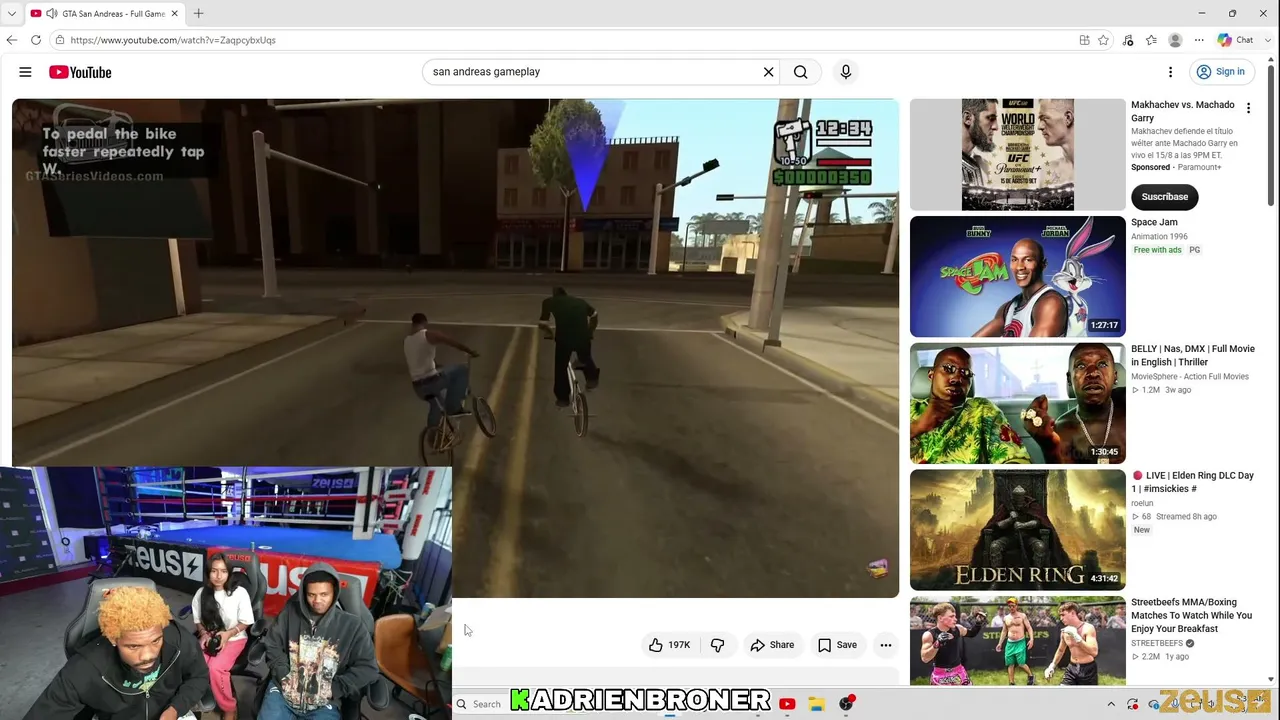This screenshot has height=720, width=1280.
Task: Click the Suscribase ad button
Action: point(1164,197)
